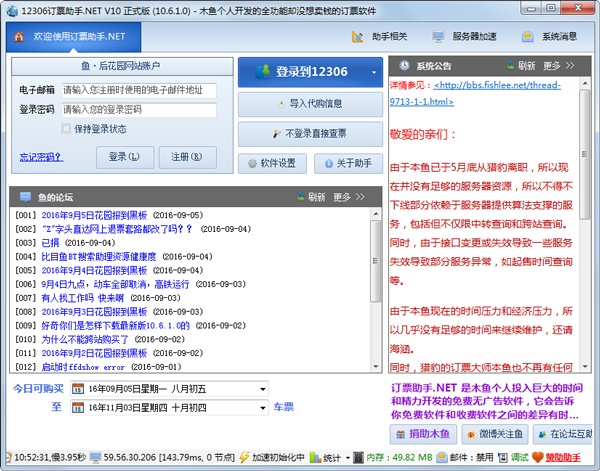The height and width of the screenshot is (471, 600).
Task: Click calendar icon of end date
Action: click(78, 408)
